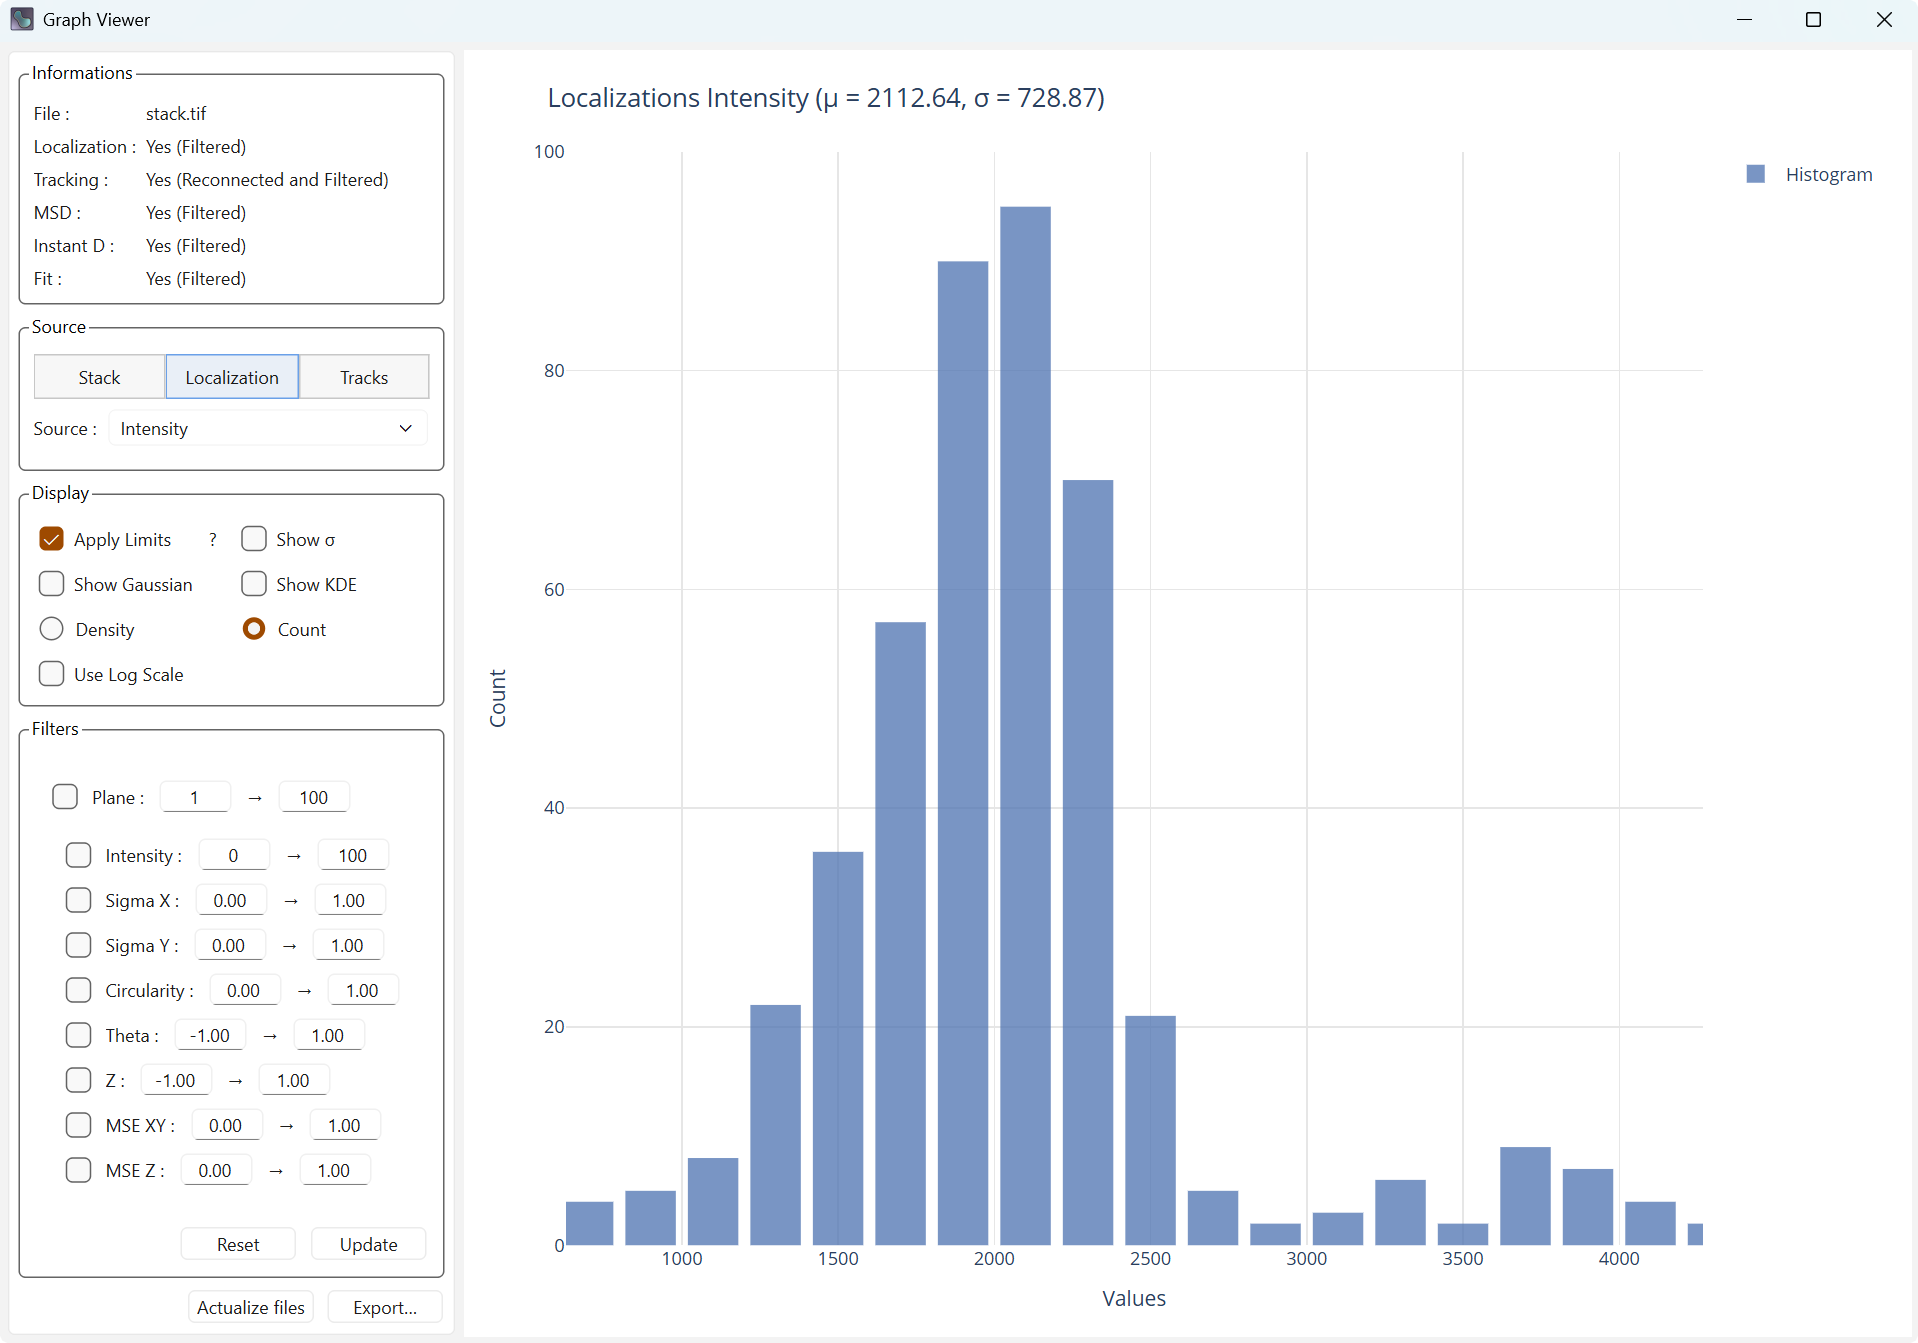This screenshot has height=1343, width=1918.
Task: Select the Density radio button
Action: pyautogui.click(x=51, y=629)
